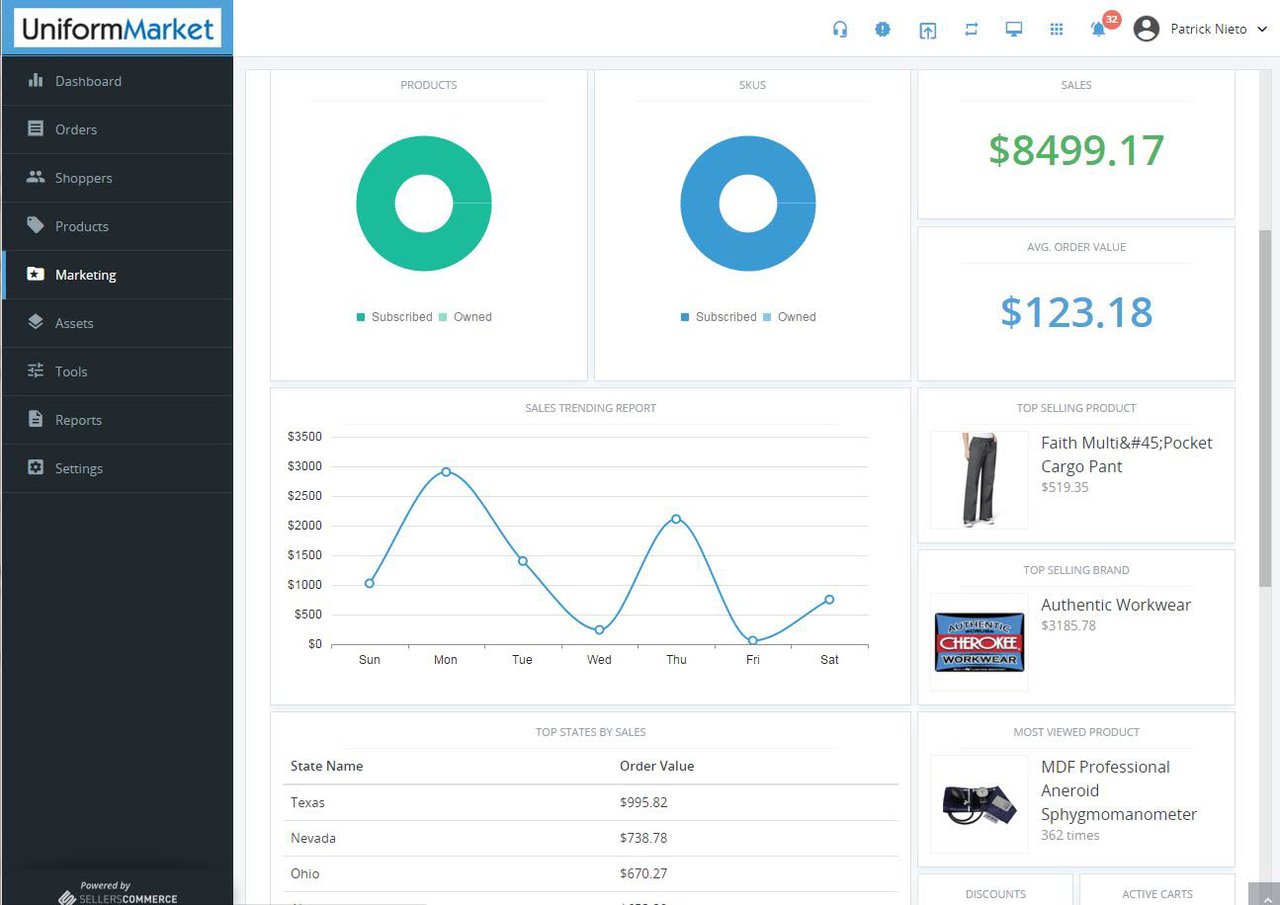Click the Authentic Workwear Cherokee brand thumbnail

click(x=978, y=643)
